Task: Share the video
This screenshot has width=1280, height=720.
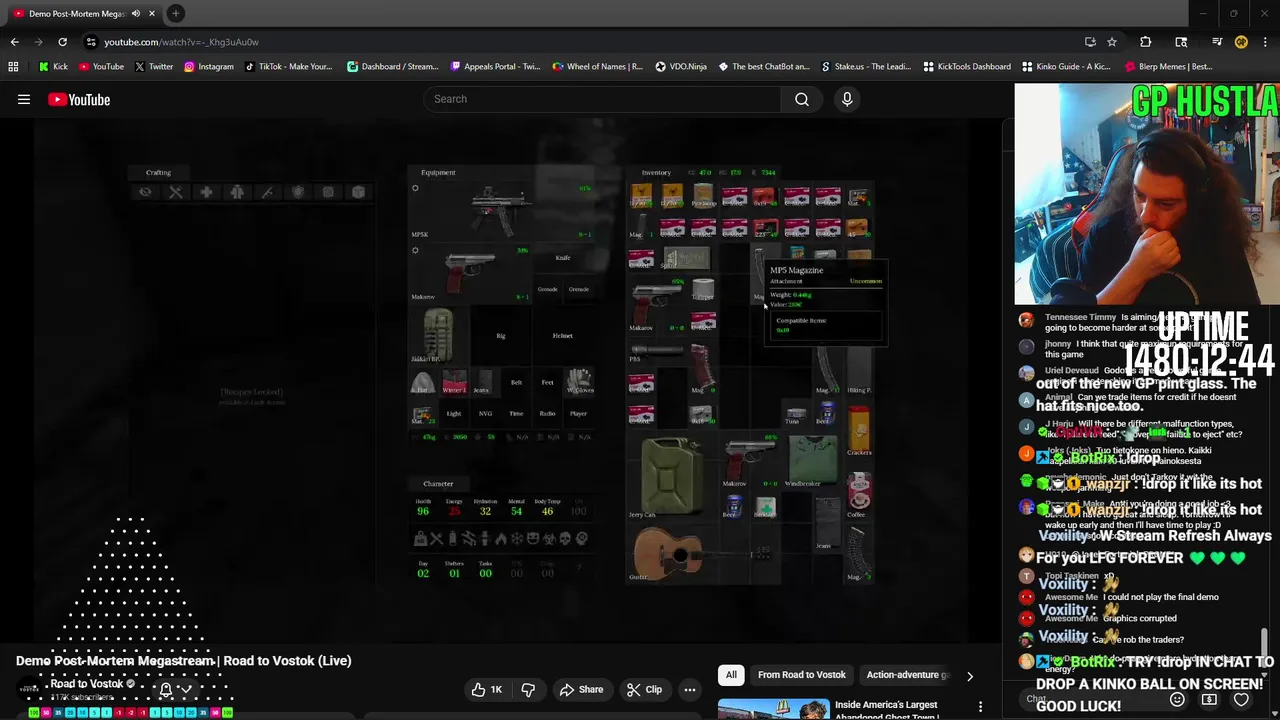Action: click(581, 689)
